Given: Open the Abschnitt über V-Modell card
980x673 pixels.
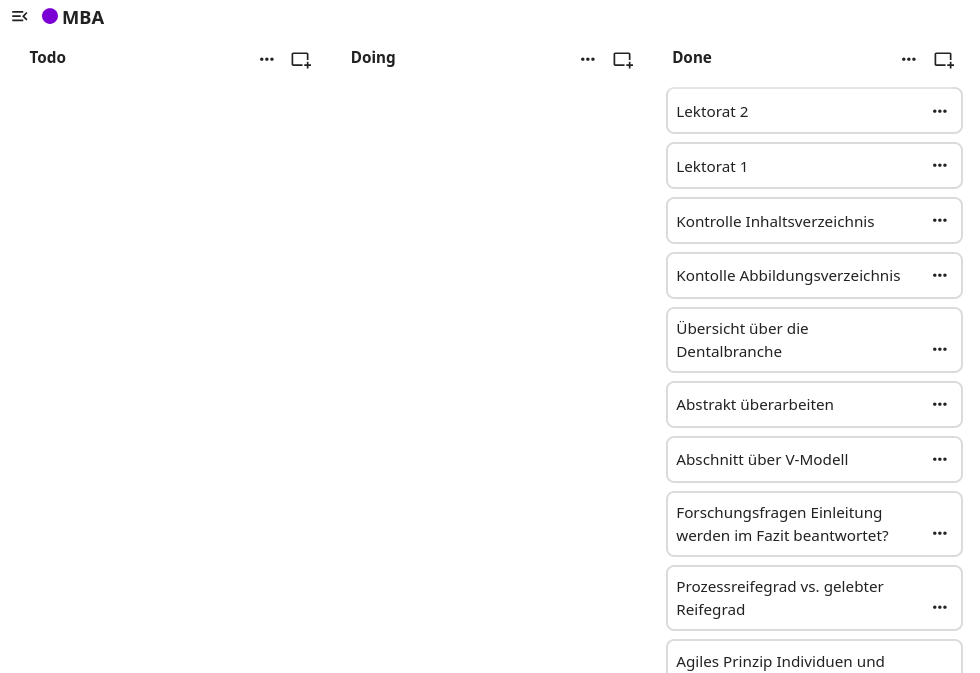Looking at the screenshot, I should 762,460.
